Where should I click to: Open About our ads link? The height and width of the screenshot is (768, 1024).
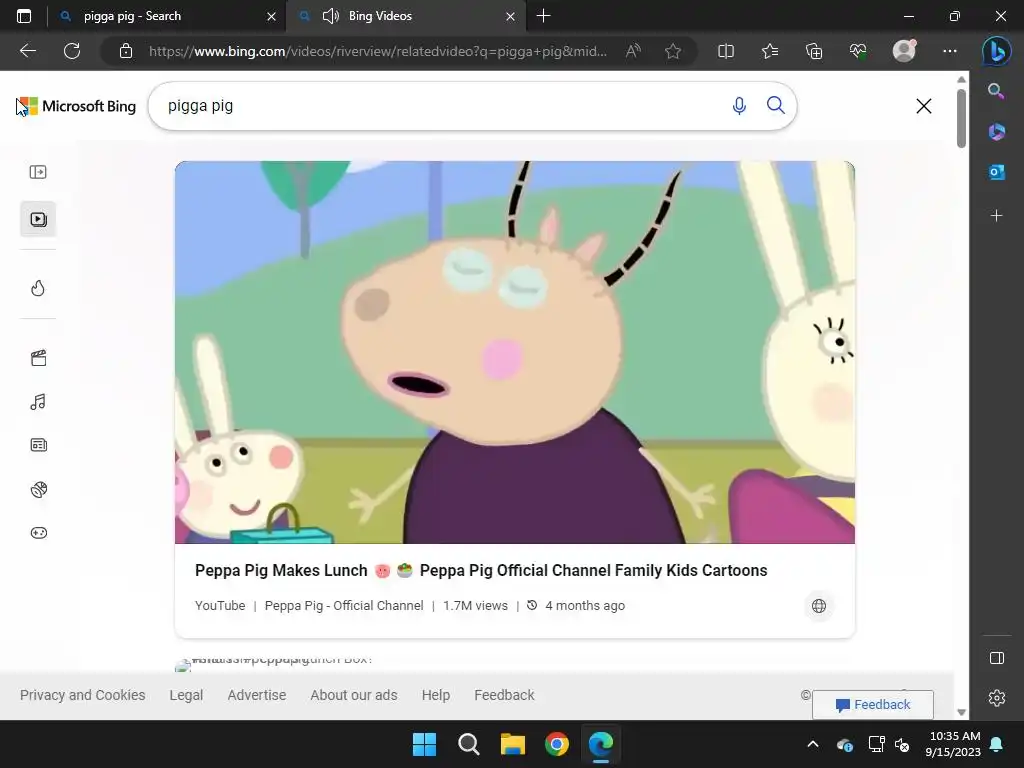point(354,695)
